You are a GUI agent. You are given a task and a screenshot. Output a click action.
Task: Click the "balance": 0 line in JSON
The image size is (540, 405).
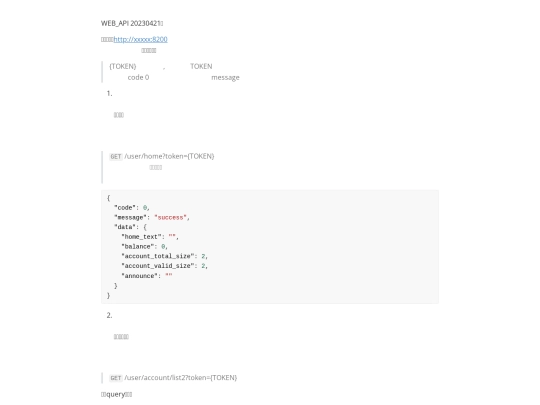click(x=144, y=247)
